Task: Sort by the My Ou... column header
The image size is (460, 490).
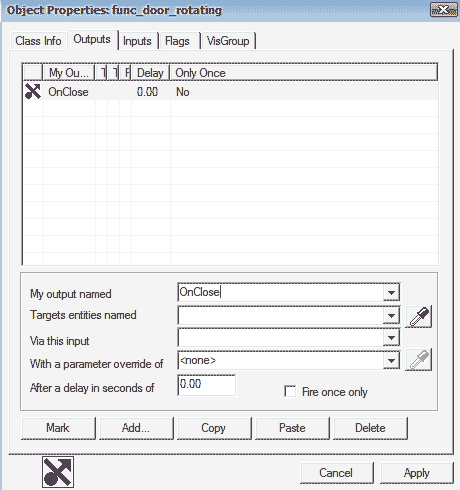Action: [x=69, y=73]
